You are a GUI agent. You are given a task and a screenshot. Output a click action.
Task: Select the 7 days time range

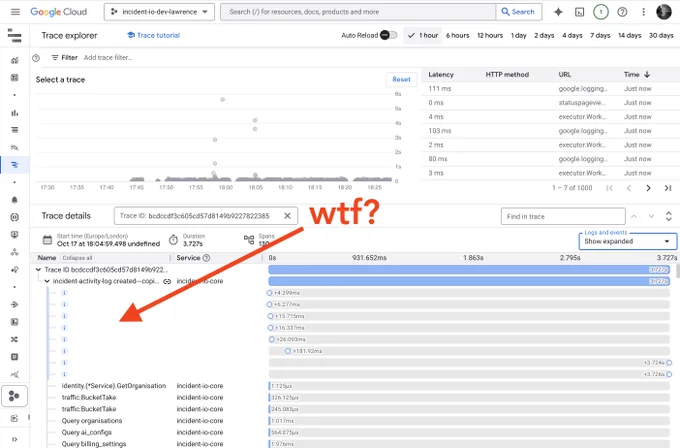(x=600, y=36)
